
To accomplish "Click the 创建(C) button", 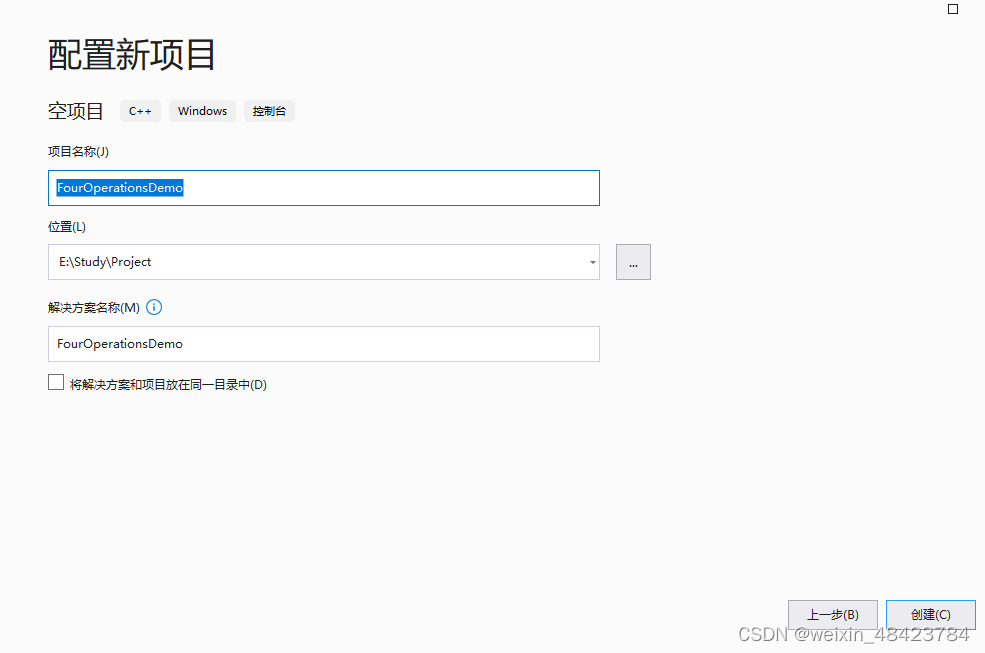I will 930,614.
